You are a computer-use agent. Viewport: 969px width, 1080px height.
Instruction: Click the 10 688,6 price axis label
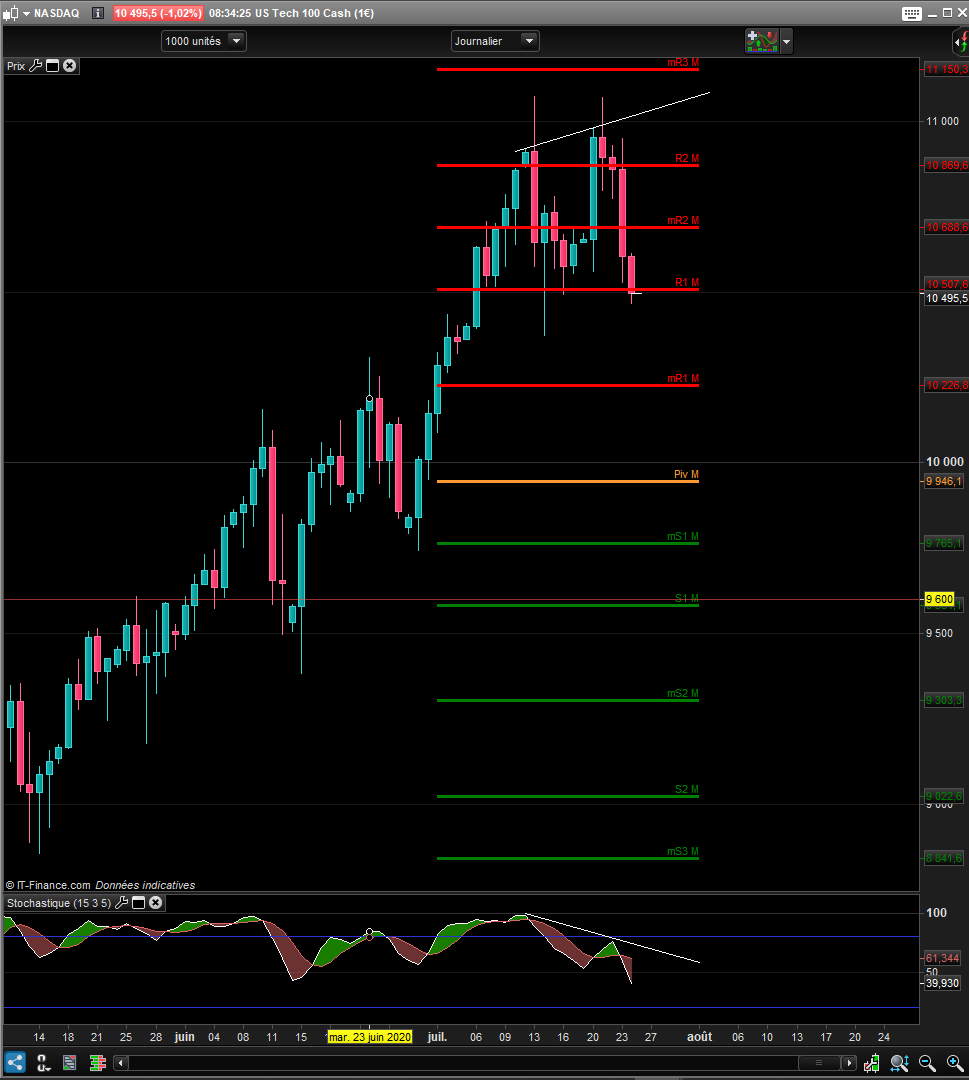[946, 227]
